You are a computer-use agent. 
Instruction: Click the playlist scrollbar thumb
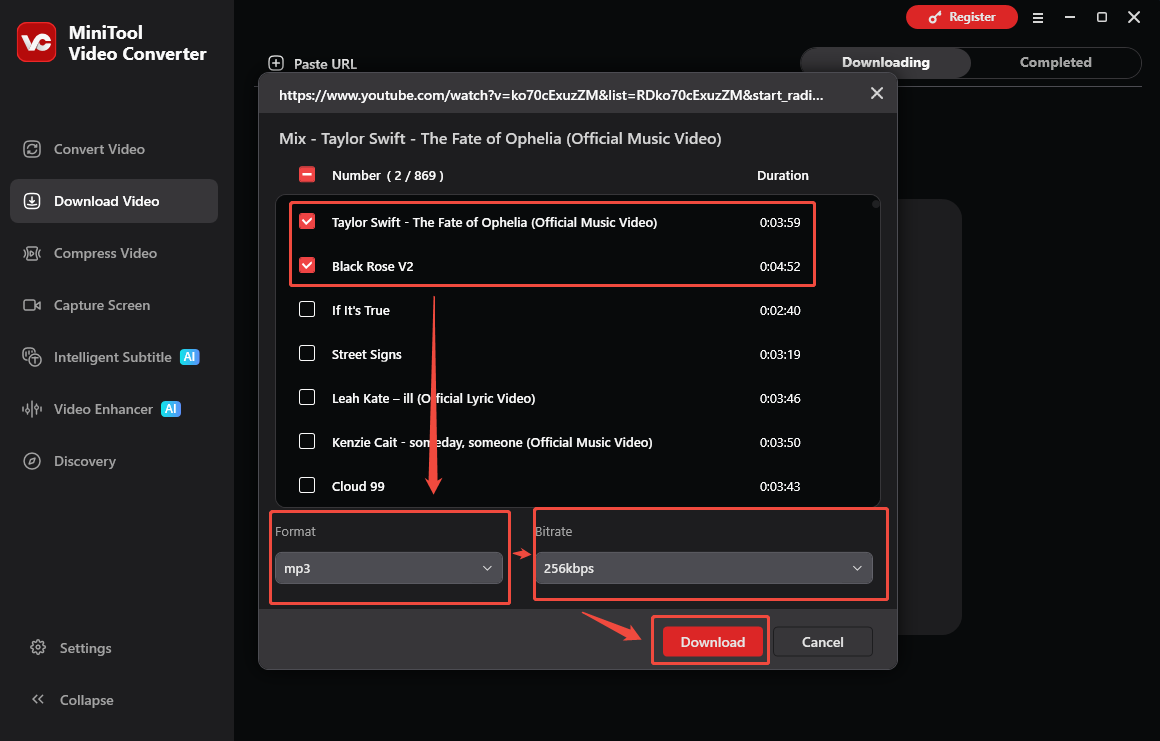point(875,203)
